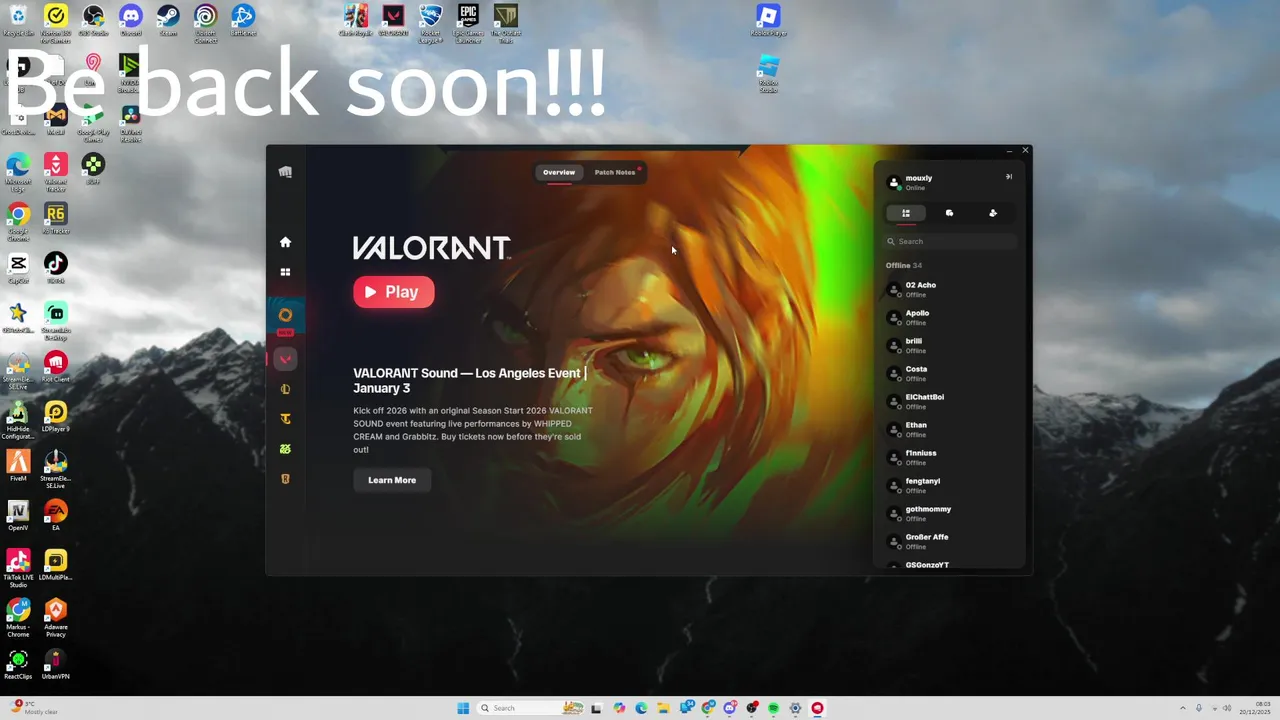Open Spotify from the taskbar
This screenshot has width=1280, height=720.
point(774,708)
